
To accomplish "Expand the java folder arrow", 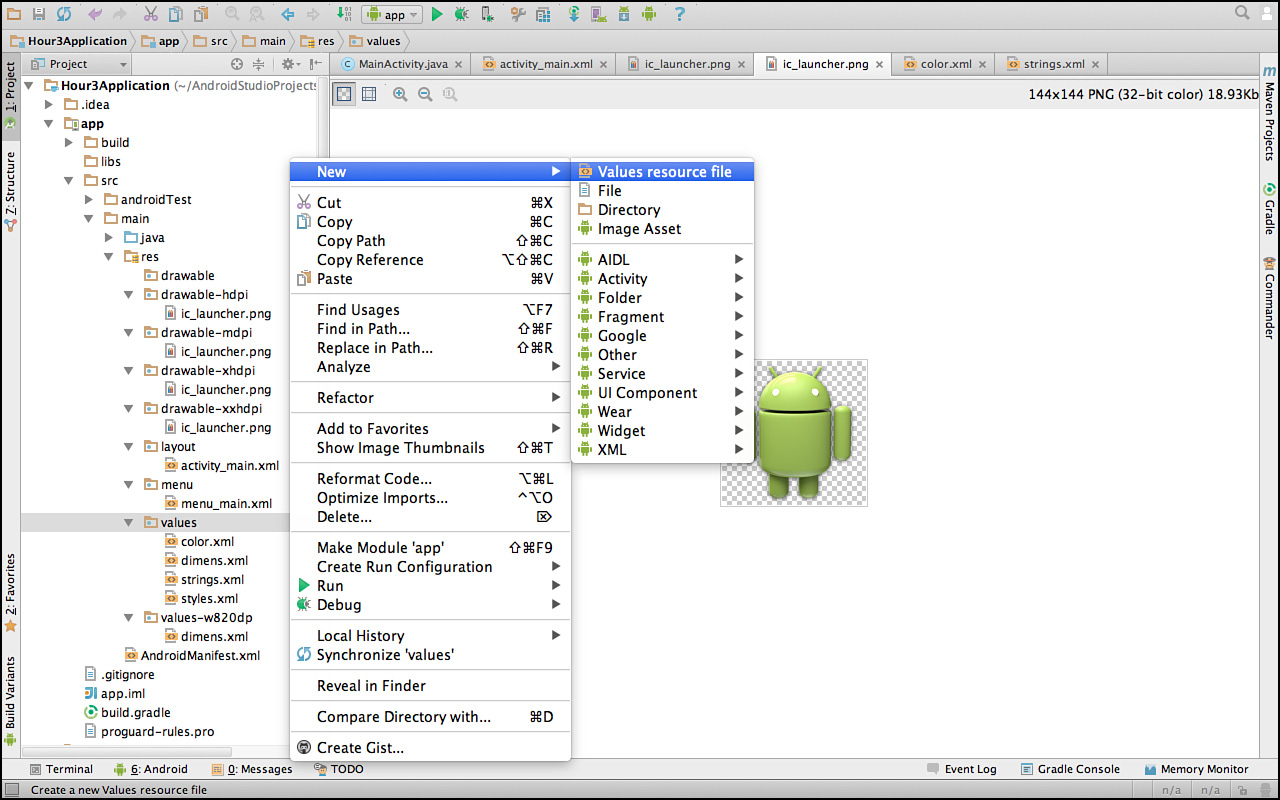I will pos(109,238).
